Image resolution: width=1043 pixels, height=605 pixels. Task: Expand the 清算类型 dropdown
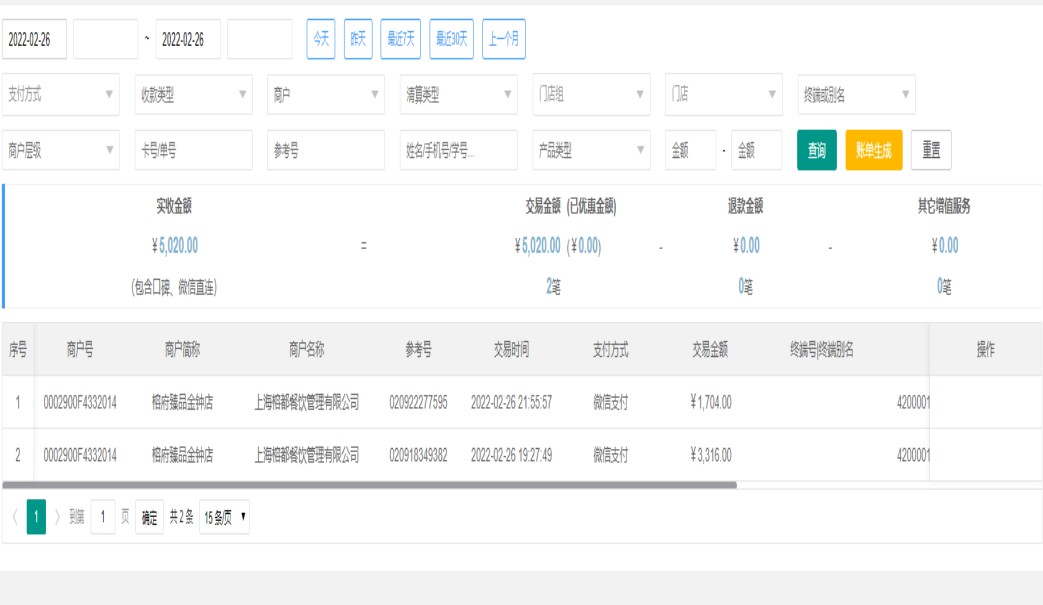click(x=459, y=95)
